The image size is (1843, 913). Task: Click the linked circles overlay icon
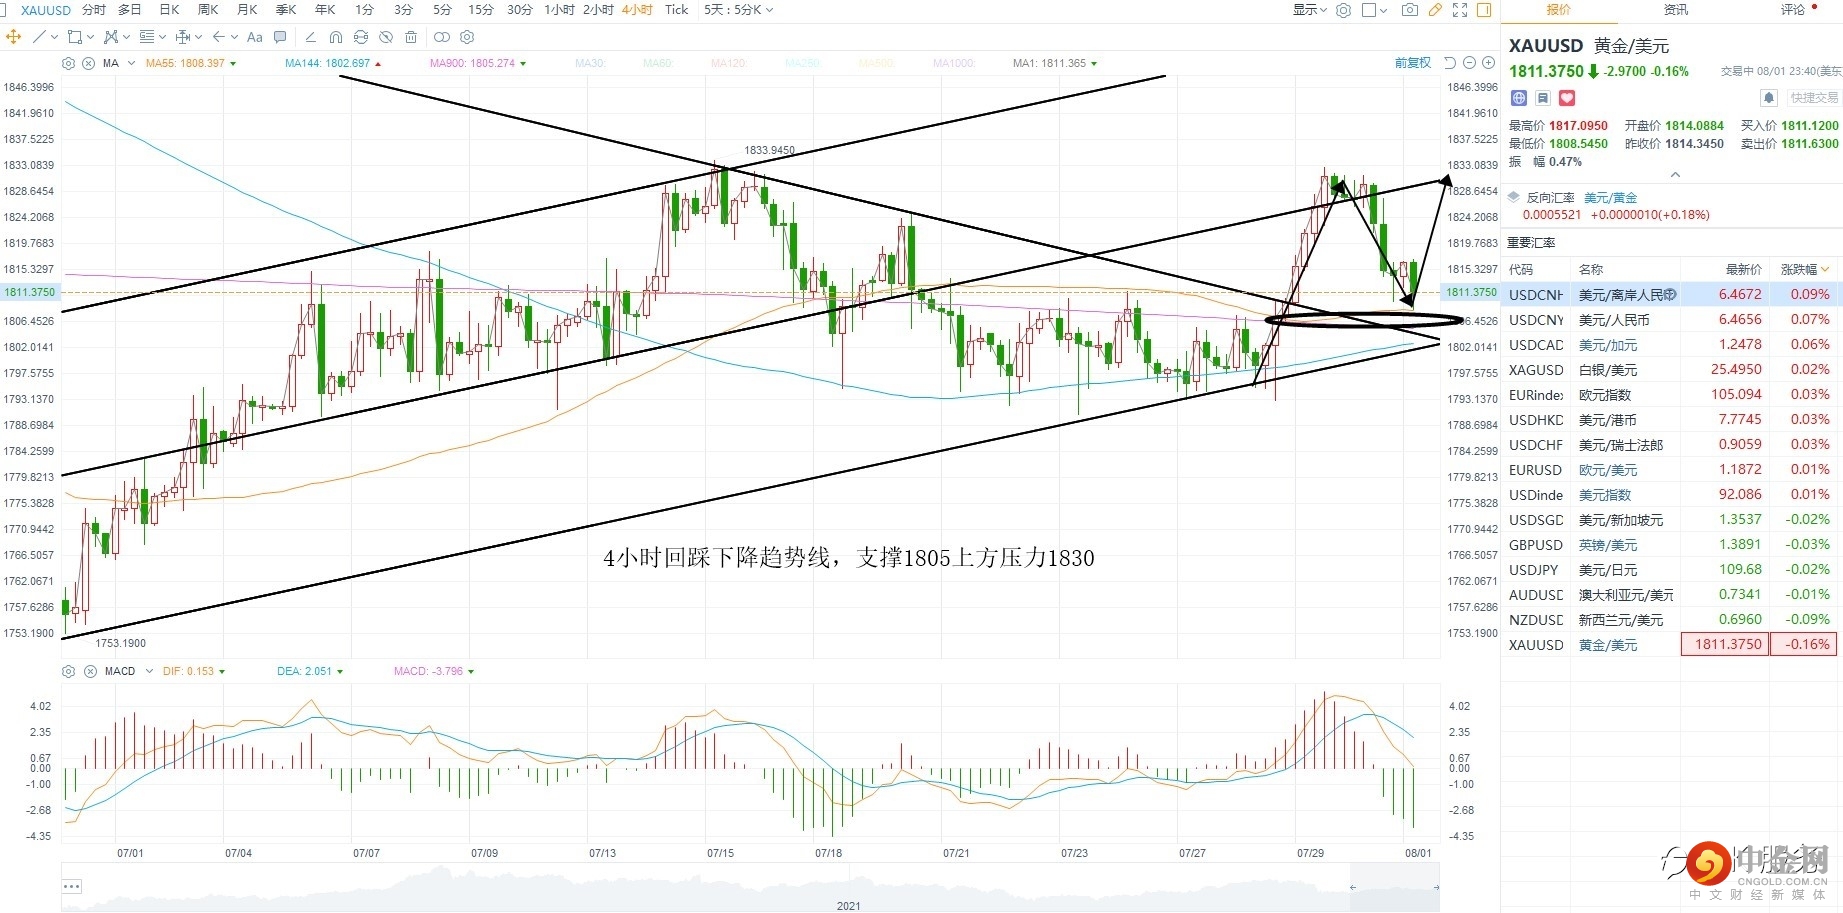coord(441,37)
